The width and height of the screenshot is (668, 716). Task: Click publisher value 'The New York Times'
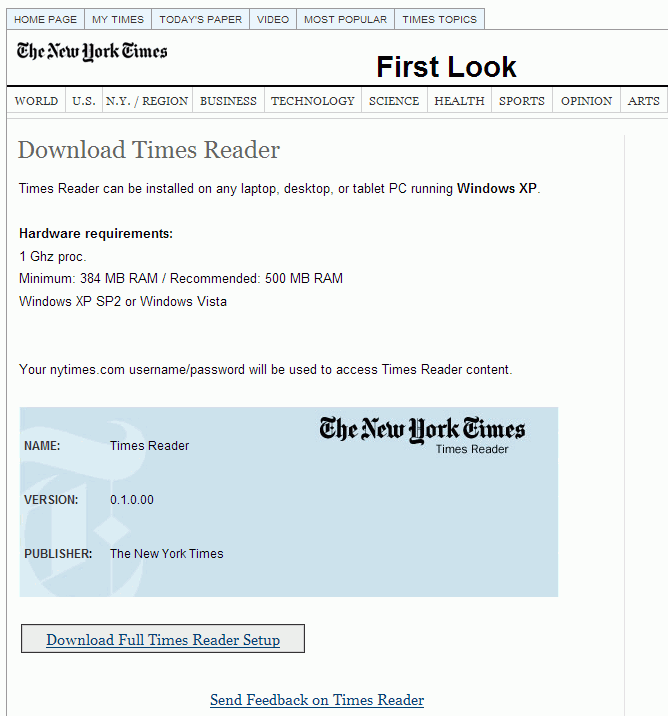coord(167,553)
